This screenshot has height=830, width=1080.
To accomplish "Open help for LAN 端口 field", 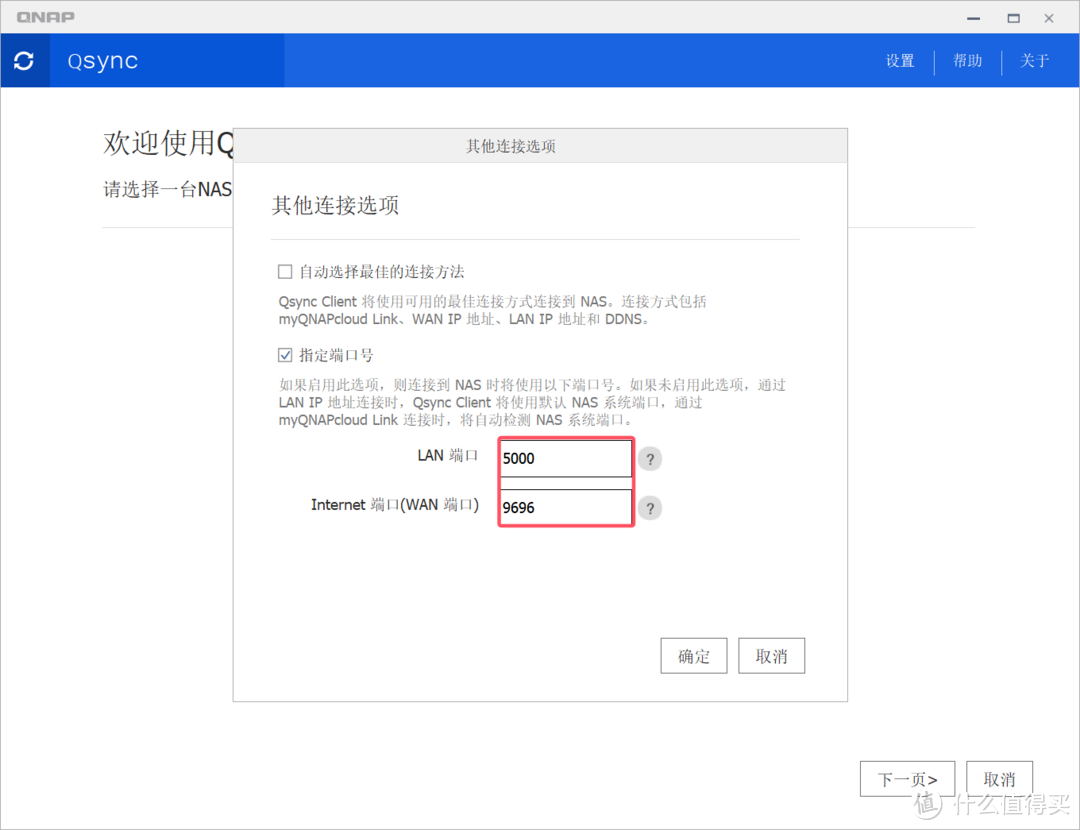I will [x=650, y=459].
